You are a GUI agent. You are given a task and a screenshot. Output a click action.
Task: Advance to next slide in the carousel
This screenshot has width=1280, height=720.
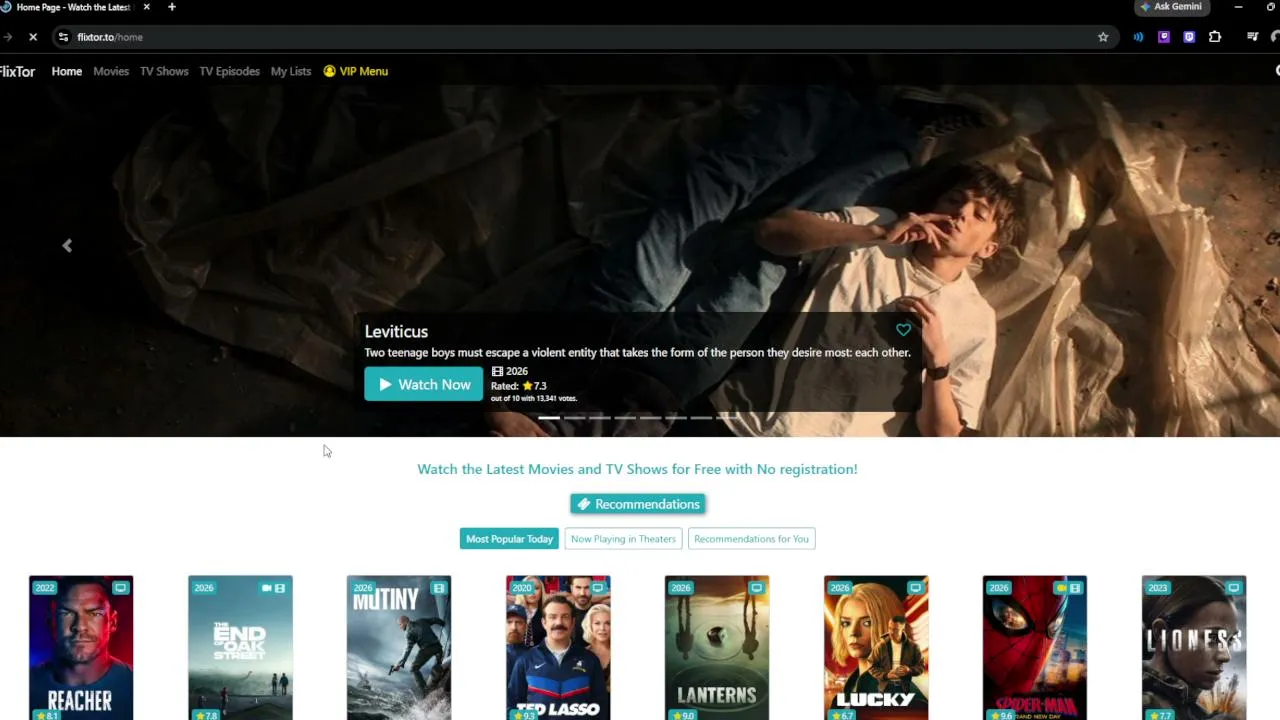[x=1207, y=246]
